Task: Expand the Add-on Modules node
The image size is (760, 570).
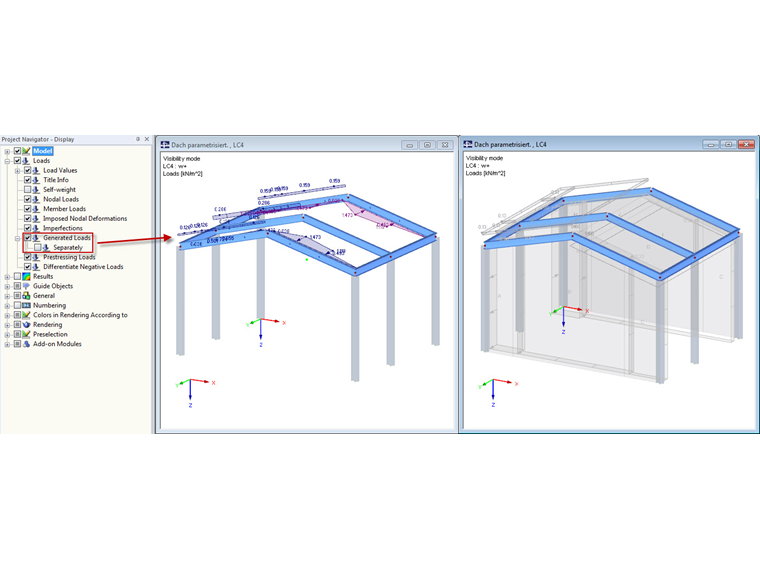Action: 7,345
